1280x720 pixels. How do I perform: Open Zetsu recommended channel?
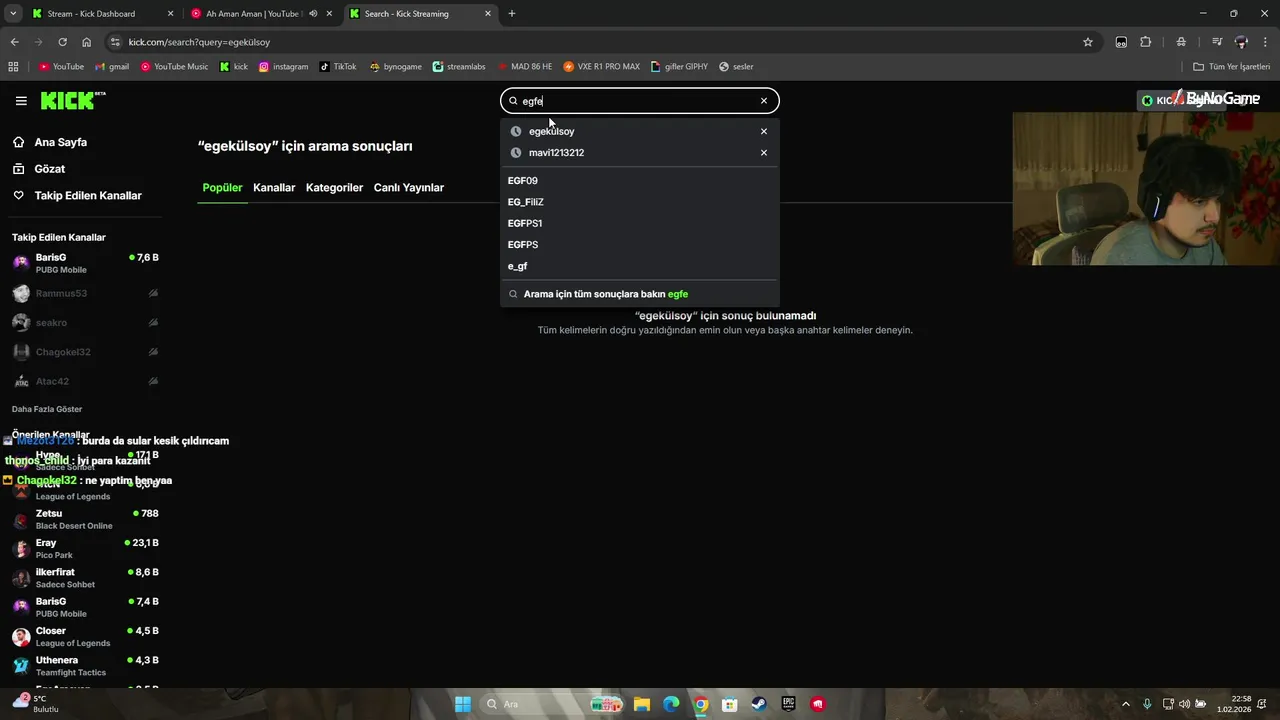point(85,520)
